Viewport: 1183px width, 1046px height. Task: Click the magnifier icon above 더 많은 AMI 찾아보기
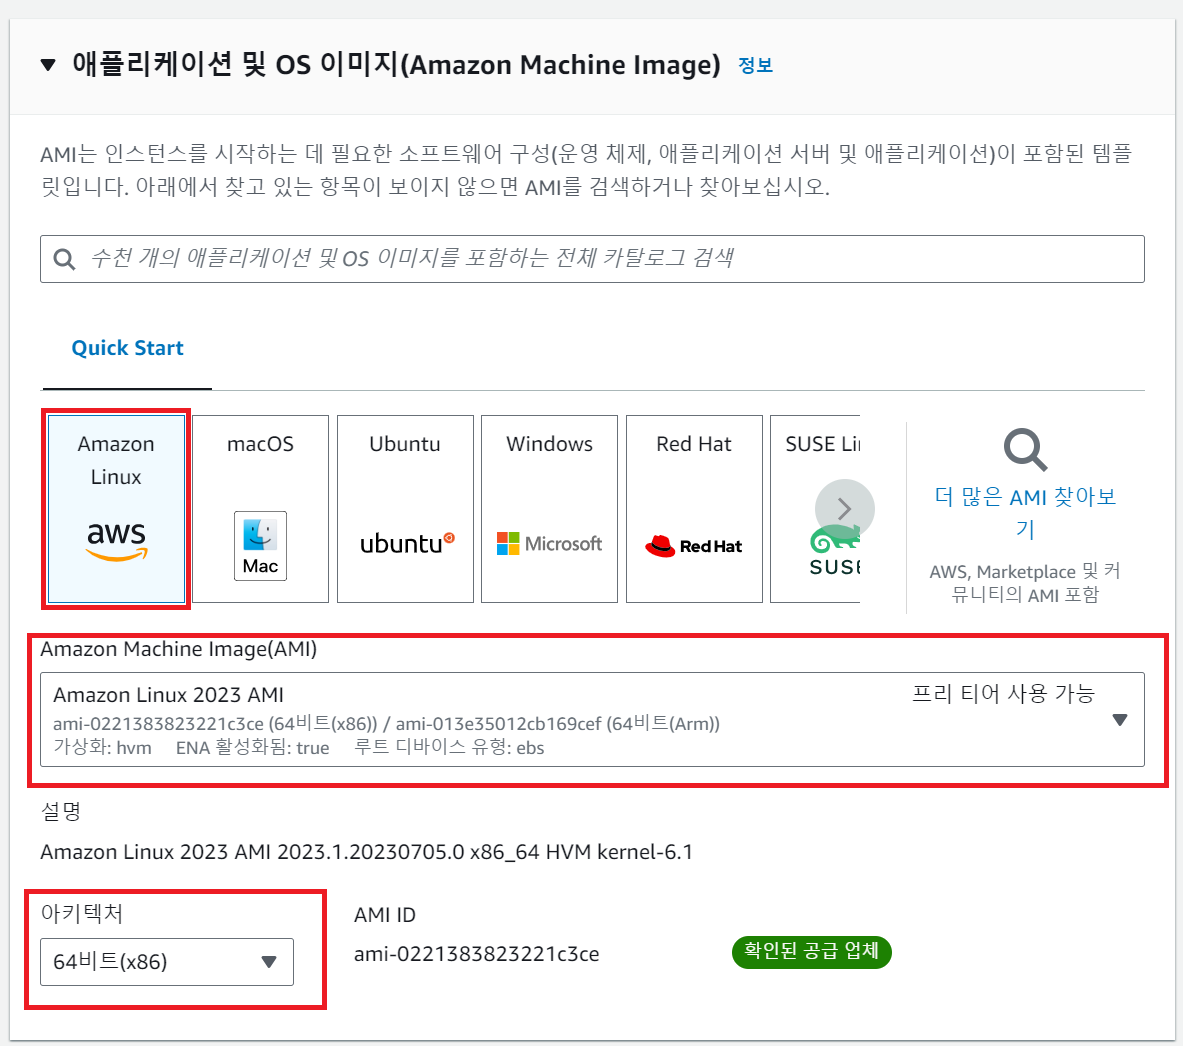tap(1025, 451)
